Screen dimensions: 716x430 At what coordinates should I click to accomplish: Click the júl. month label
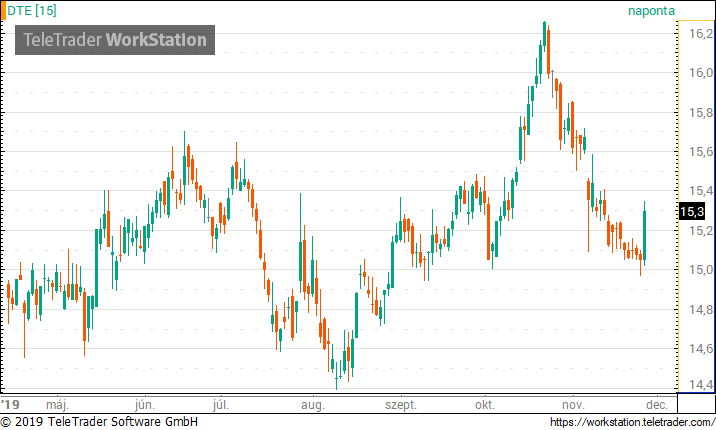pyautogui.click(x=221, y=404)
